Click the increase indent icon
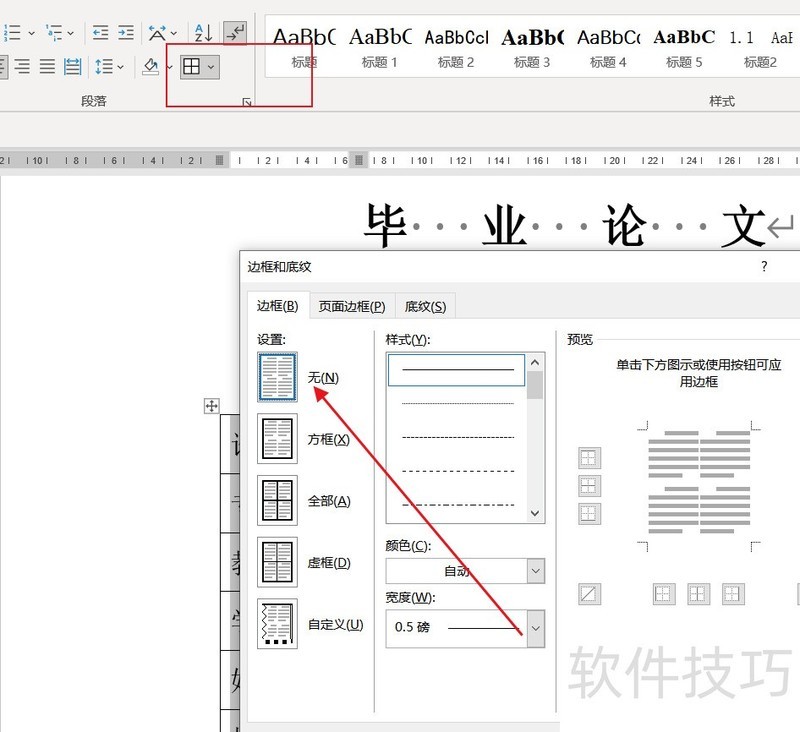The width and height of the screenshot is (800, 732). 125,33
